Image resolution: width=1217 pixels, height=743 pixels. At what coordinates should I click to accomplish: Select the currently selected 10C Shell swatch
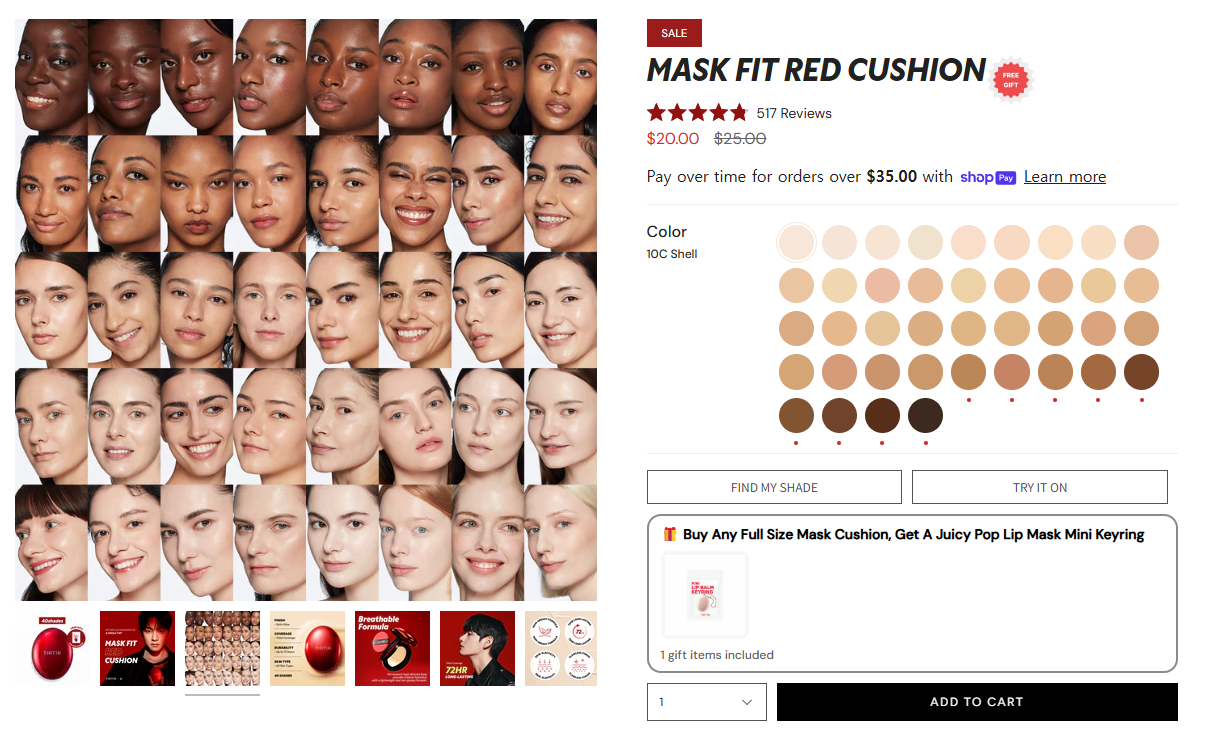[797, 243]
